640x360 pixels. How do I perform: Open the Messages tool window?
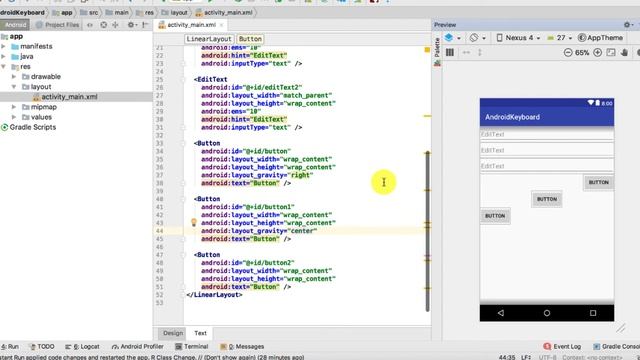click(x=242, y=347)
